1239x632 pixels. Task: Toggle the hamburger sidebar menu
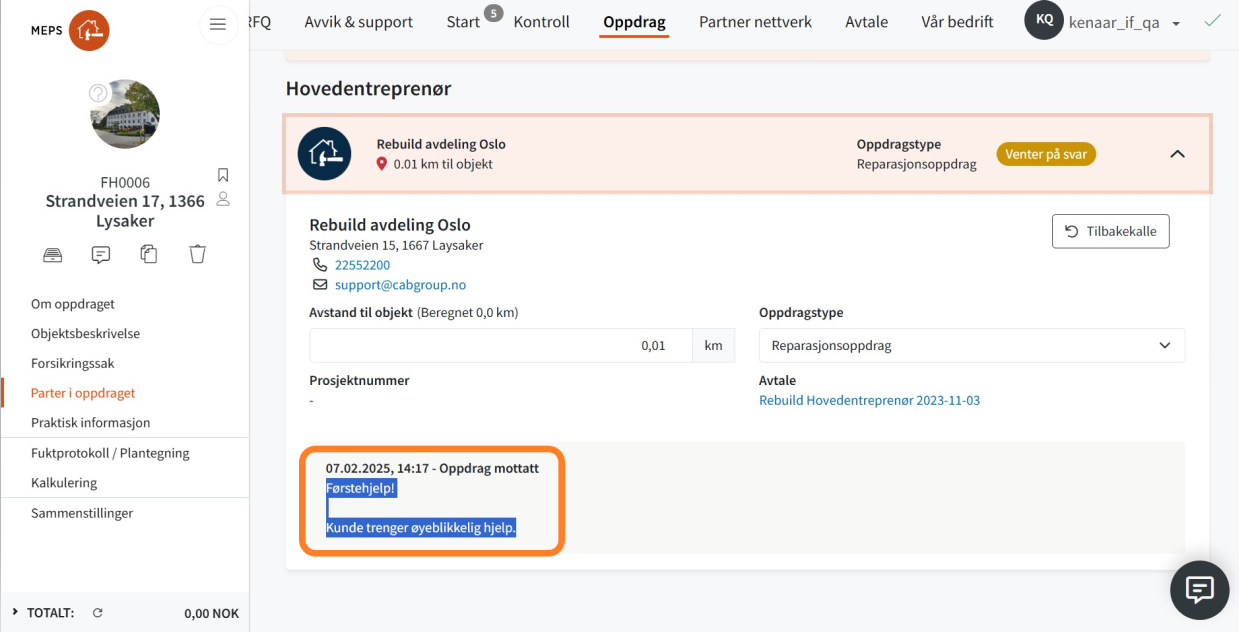coord(218,25)
